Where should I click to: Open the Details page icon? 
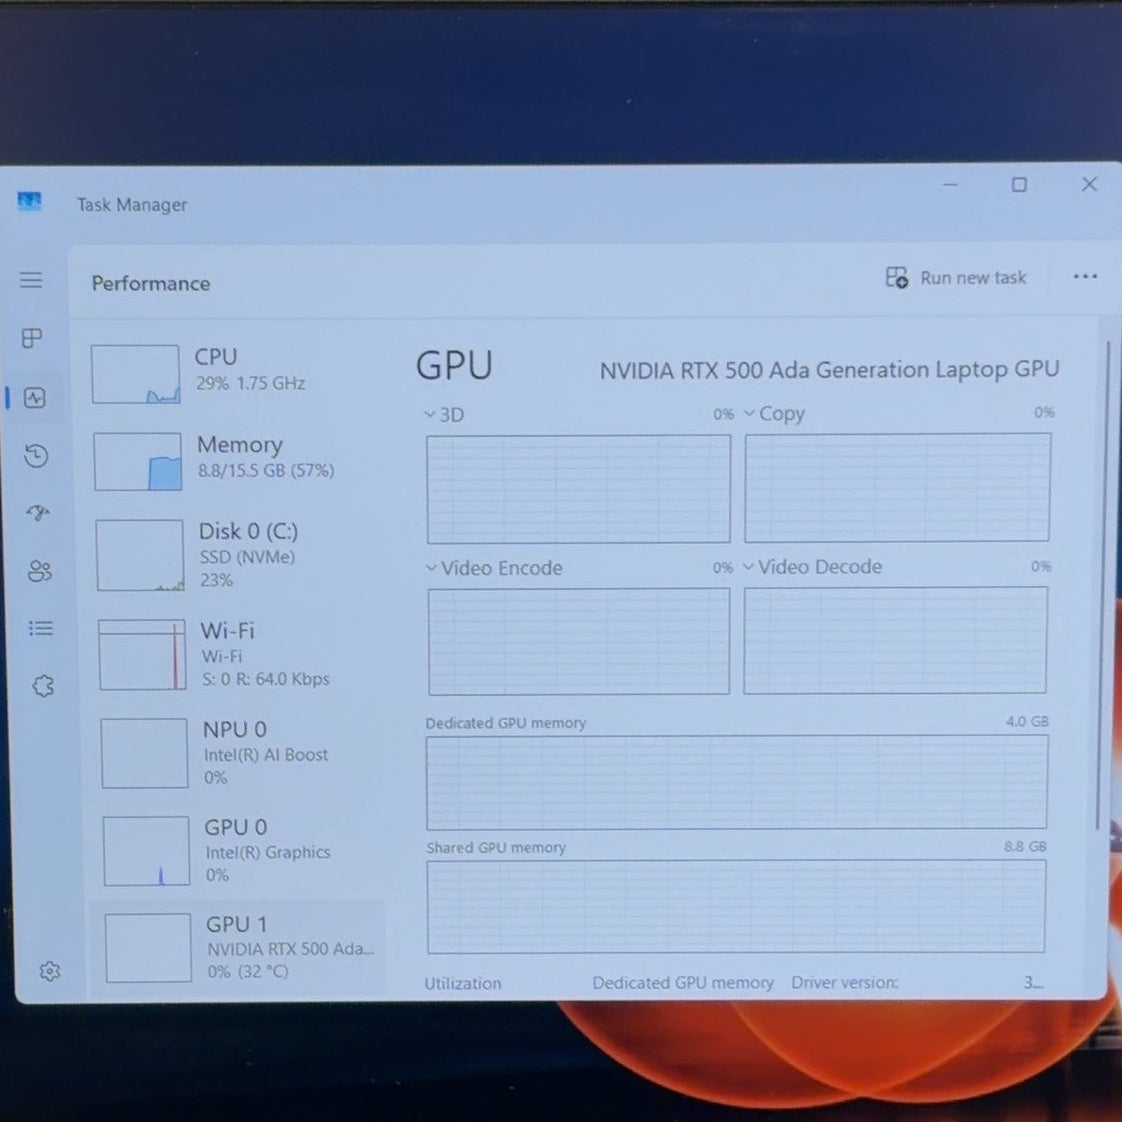coord(41,628)
